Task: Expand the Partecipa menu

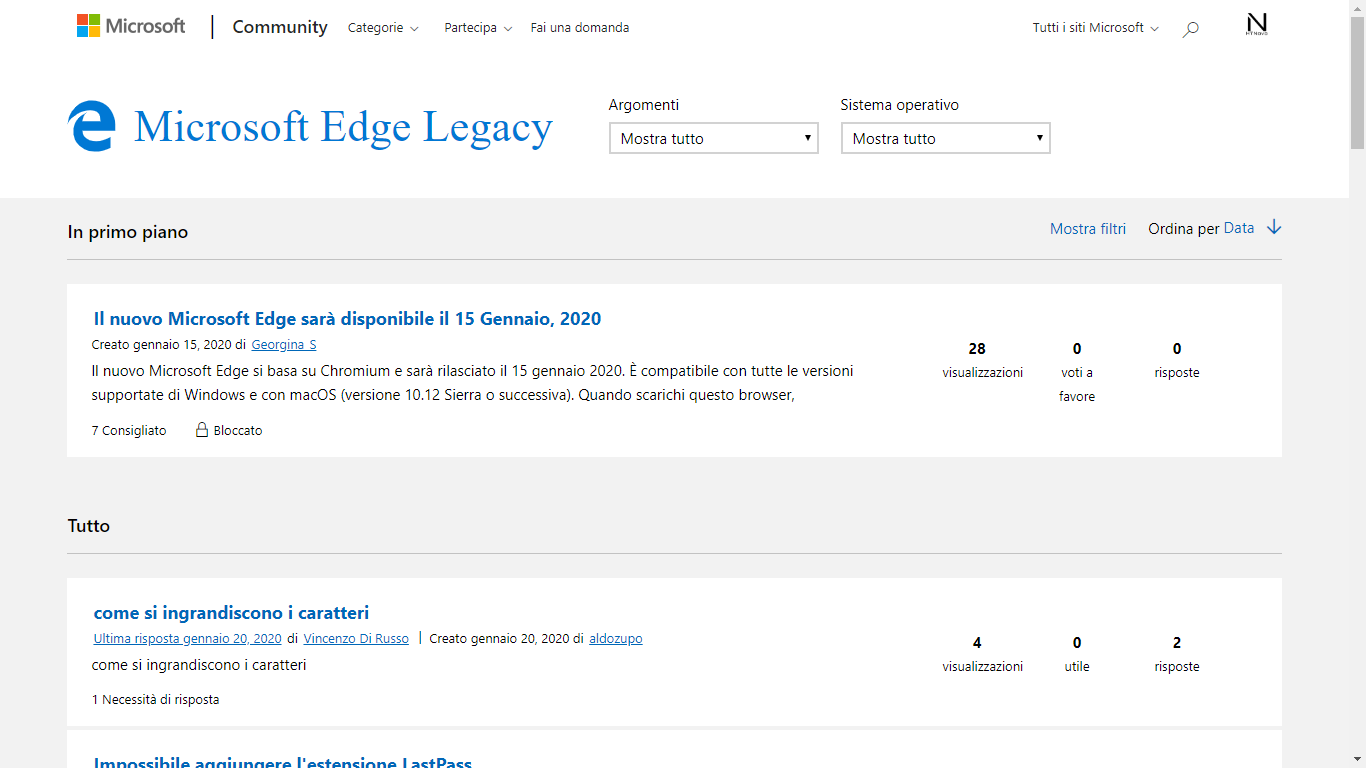Action: (478, 28)
